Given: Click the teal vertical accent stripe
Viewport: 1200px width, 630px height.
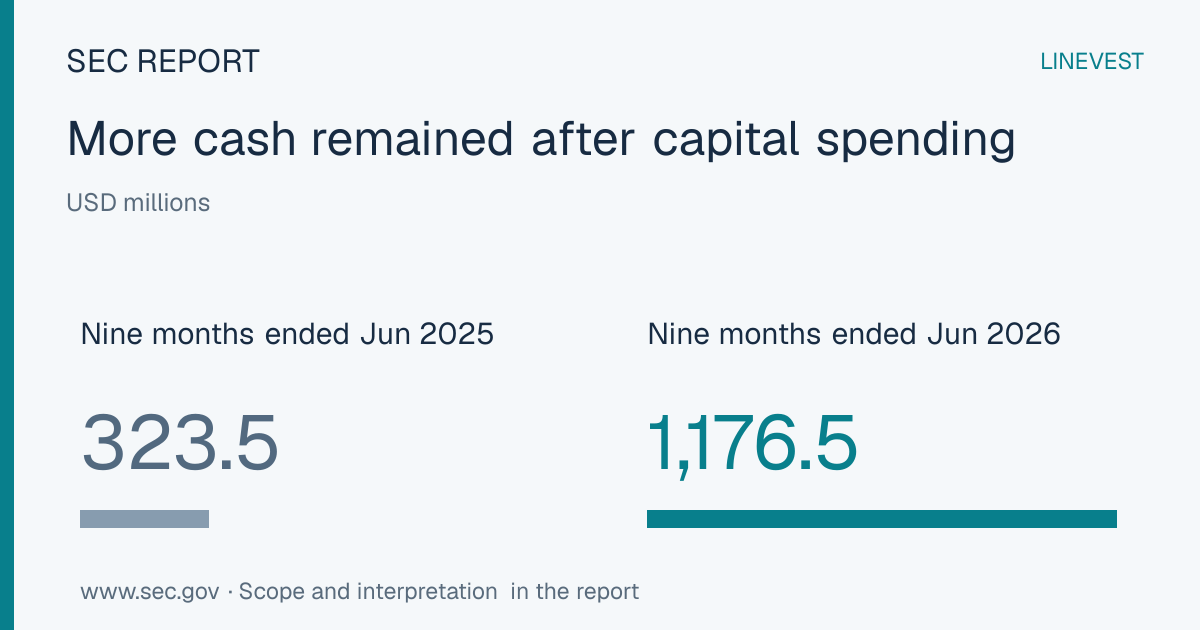Looking at the screenshot, I should [7, 315].
